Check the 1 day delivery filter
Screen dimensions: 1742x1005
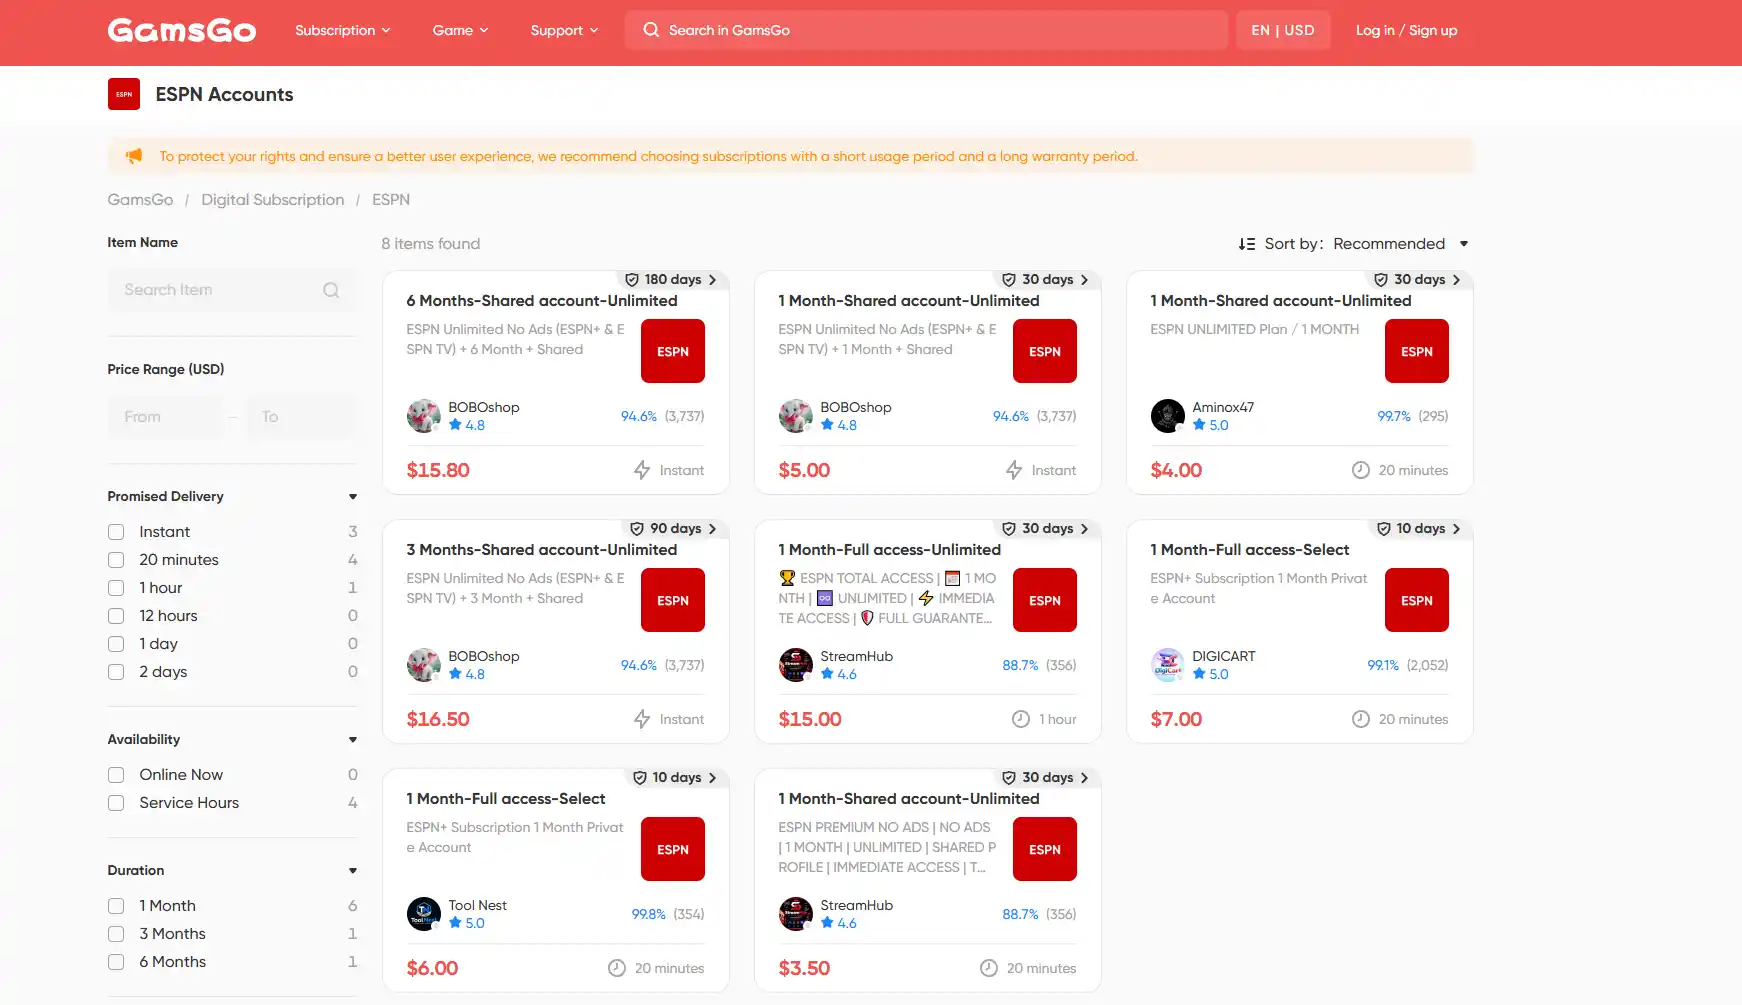116,644
